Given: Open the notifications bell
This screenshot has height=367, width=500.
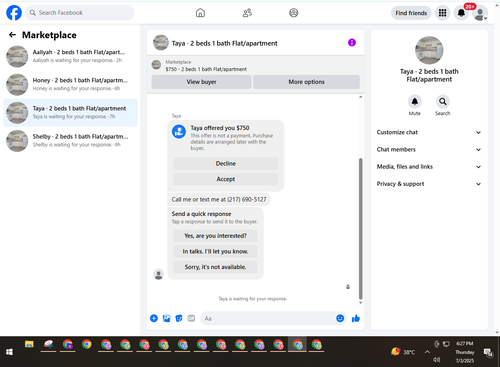Looking at the screenshot, I should pos(461,13).
